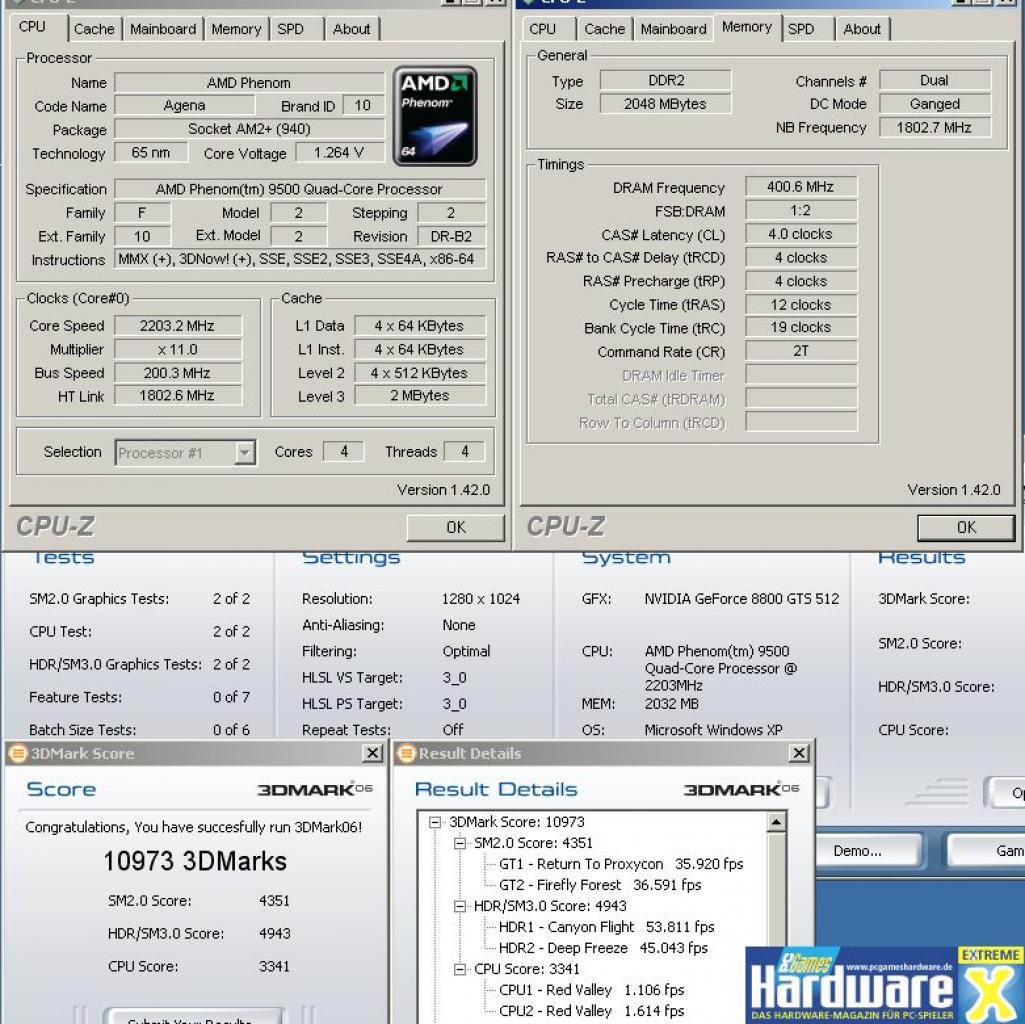This screenshot has width=1025, height=1024.
Task: Select CPU1 - Red Valley row
Action: [591, 990]
